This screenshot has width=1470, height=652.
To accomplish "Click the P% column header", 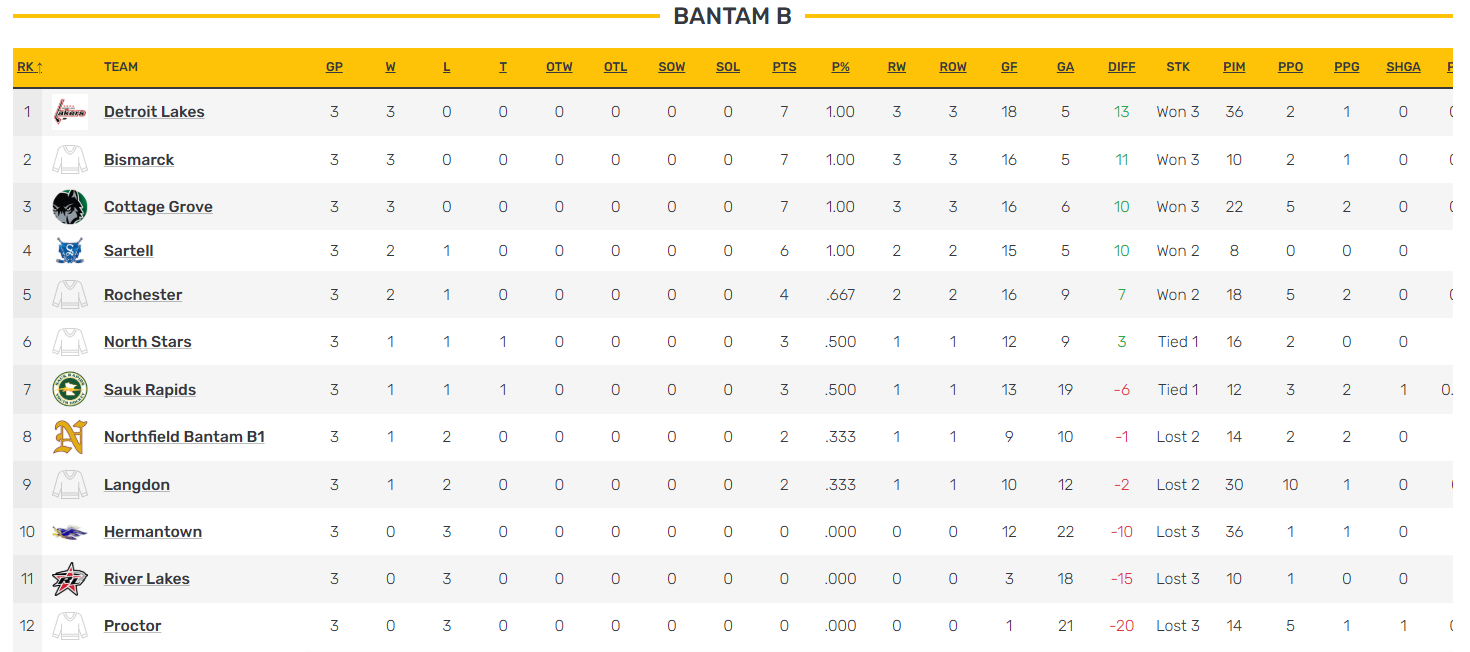I will click(840, 67).
